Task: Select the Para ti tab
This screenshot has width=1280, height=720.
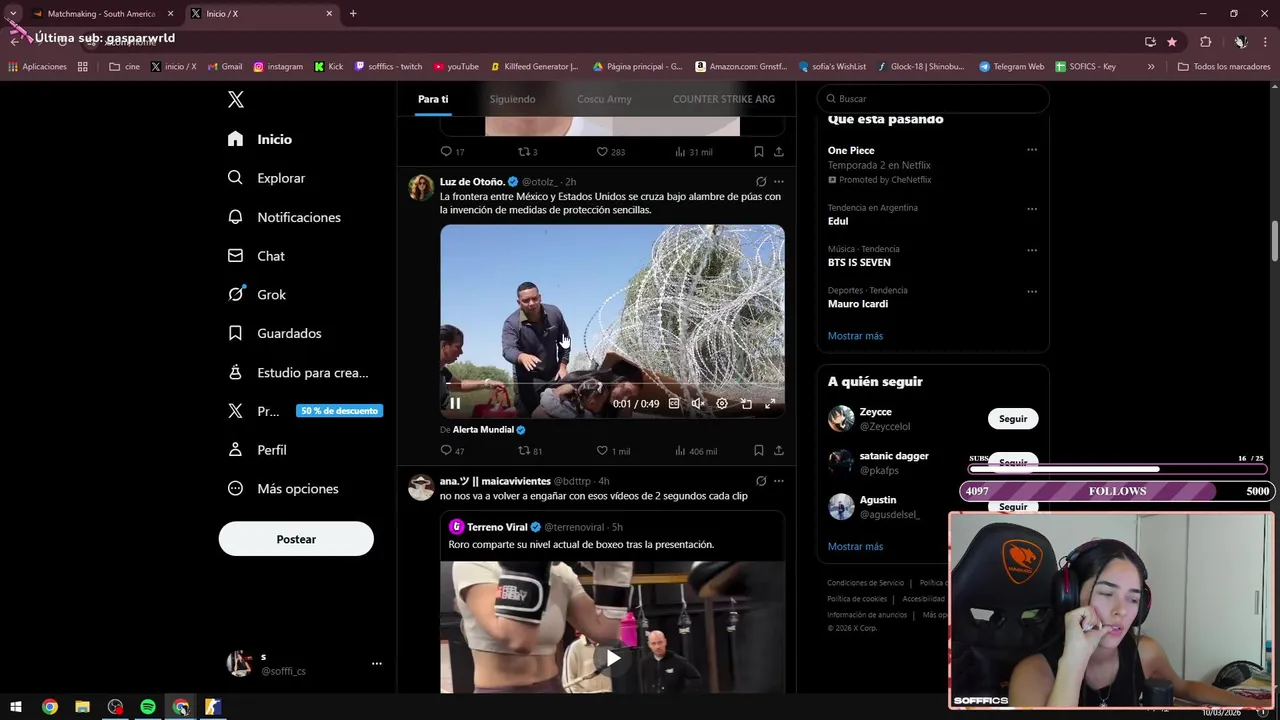Action: [433, 99]
